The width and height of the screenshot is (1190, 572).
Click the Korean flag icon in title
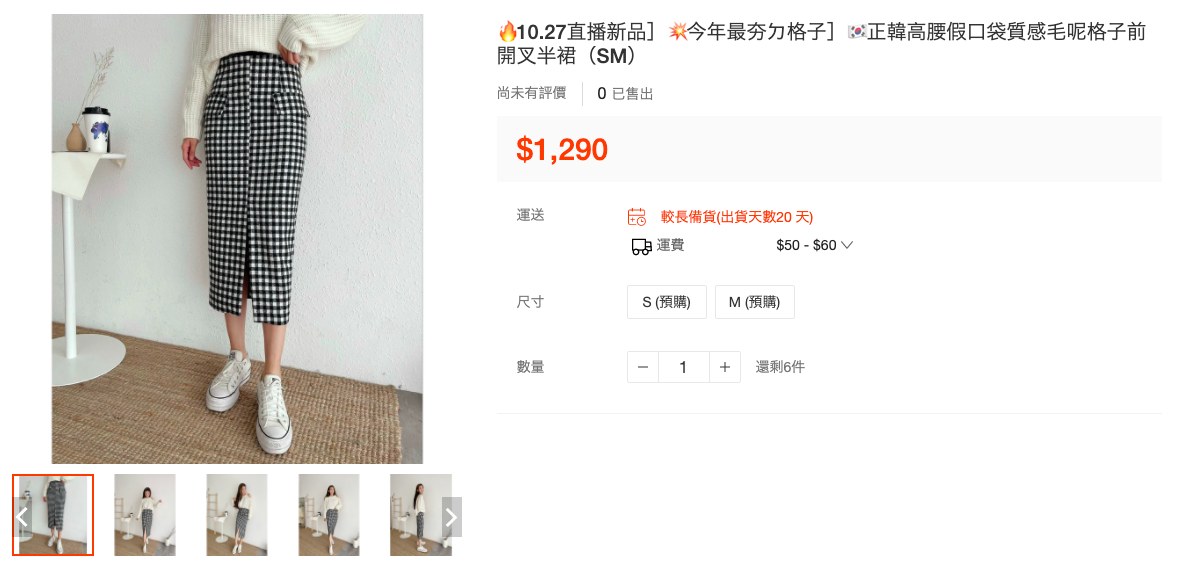tap(857, 32)
